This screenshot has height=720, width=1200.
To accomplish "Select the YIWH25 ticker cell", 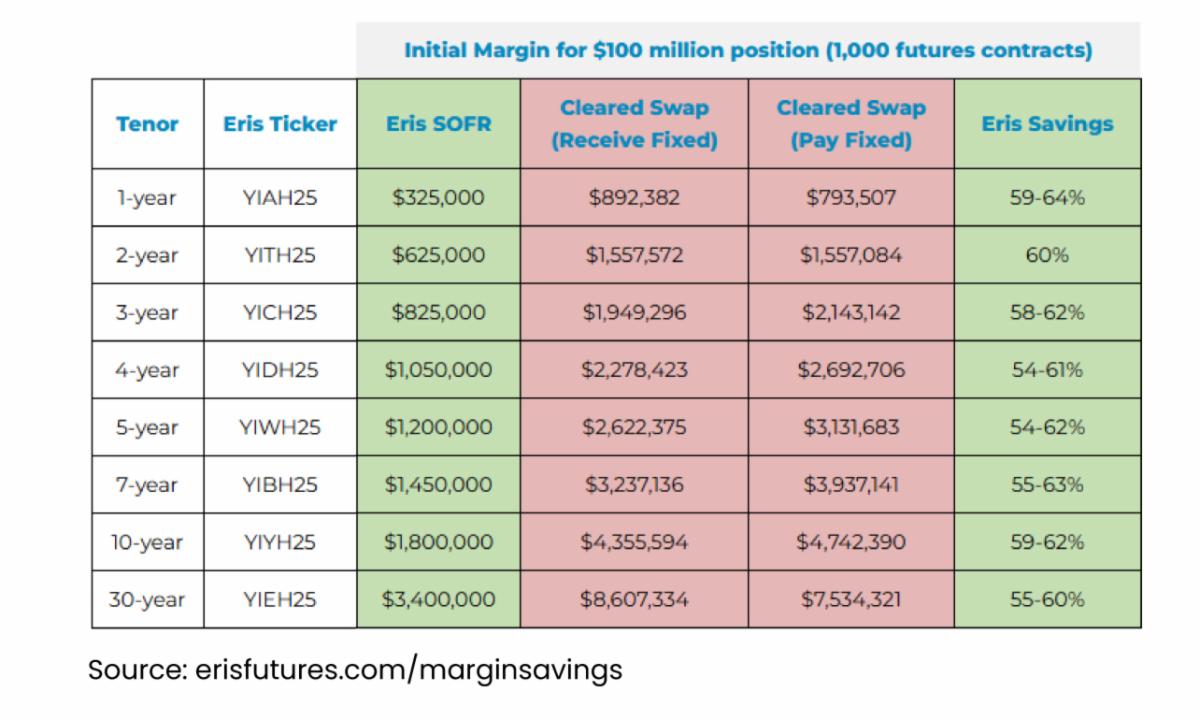I will click(x=280, y=428).
